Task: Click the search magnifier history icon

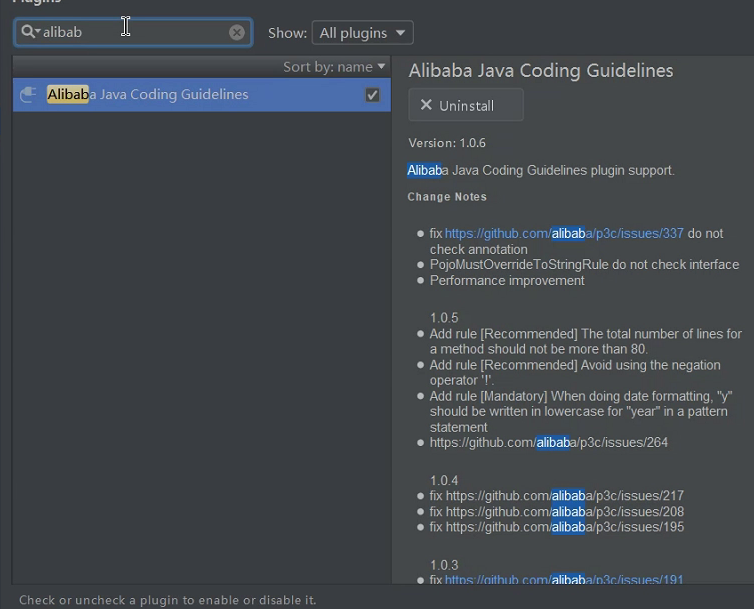Action: tap(30, 32)
